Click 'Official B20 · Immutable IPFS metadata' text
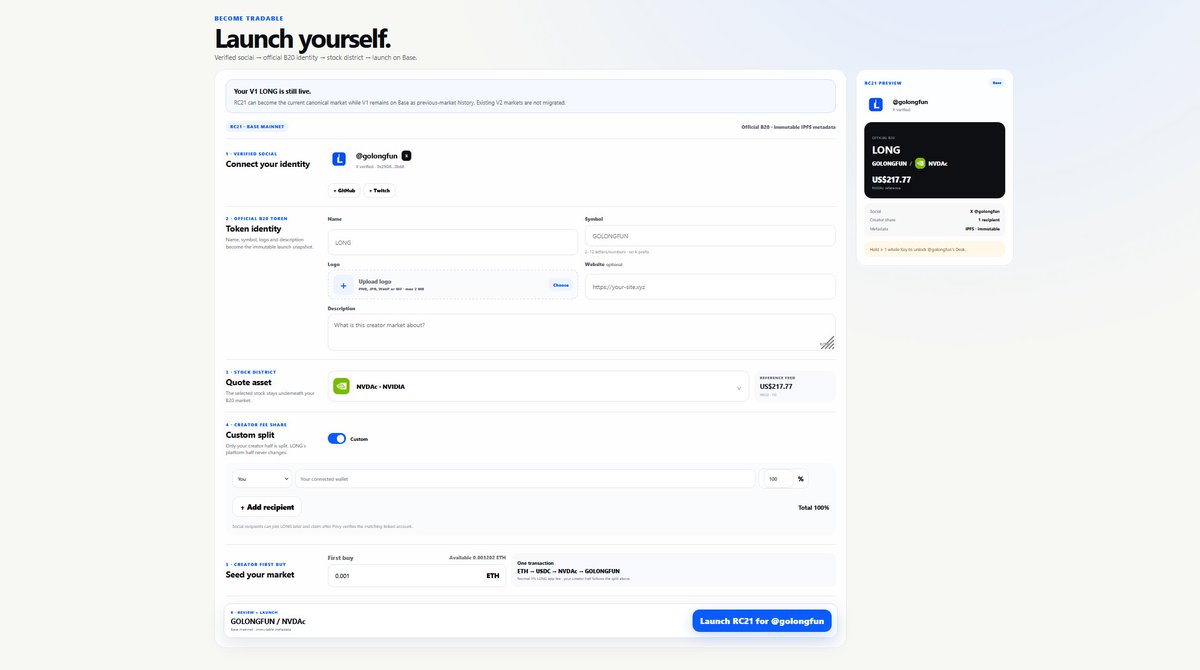Screen dimensions: 1200x670 788,127
